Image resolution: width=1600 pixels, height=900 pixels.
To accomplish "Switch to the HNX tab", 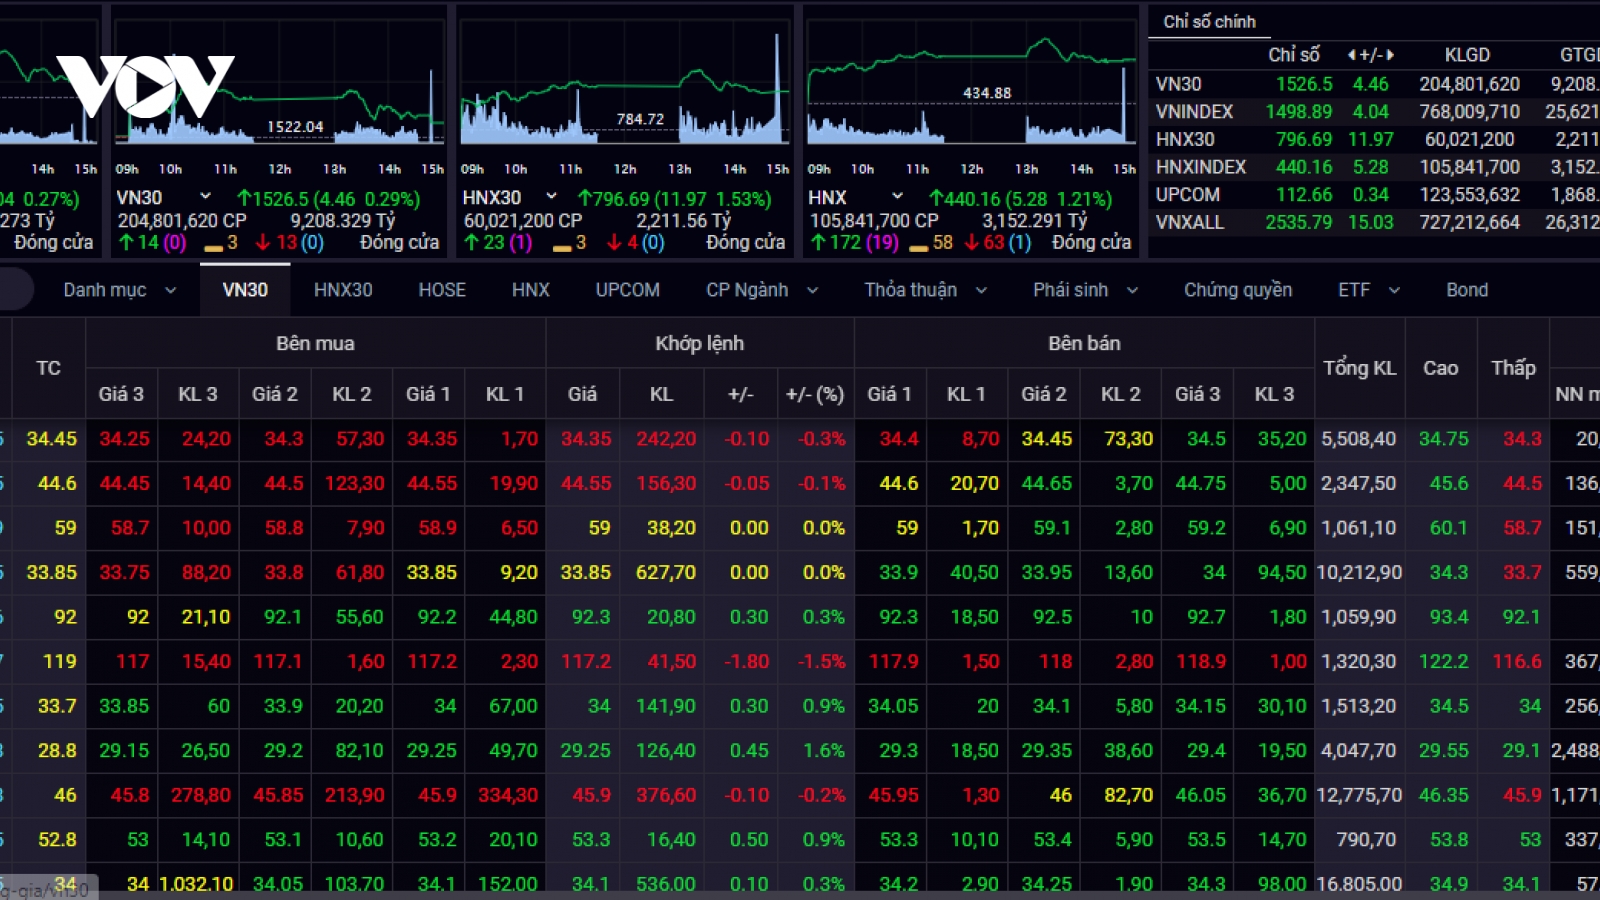I will pos(531,290).
